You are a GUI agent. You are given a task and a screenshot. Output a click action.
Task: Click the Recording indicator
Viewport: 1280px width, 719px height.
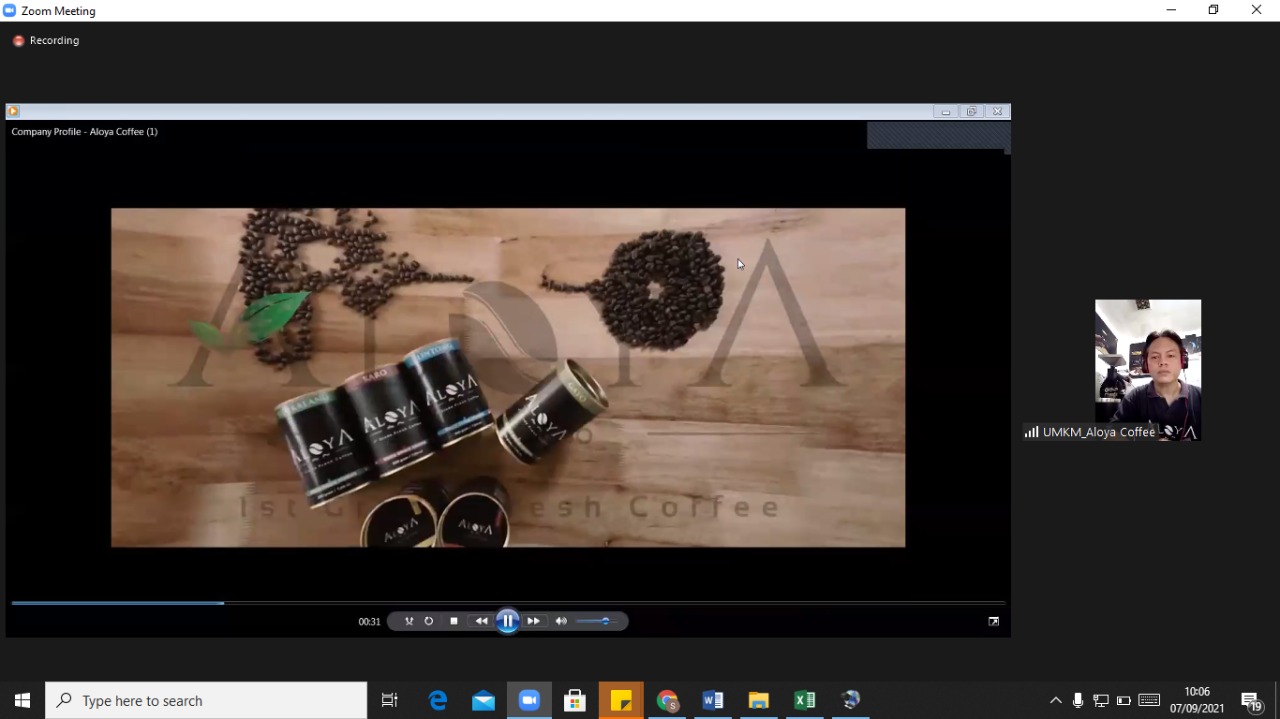point(46,41)
